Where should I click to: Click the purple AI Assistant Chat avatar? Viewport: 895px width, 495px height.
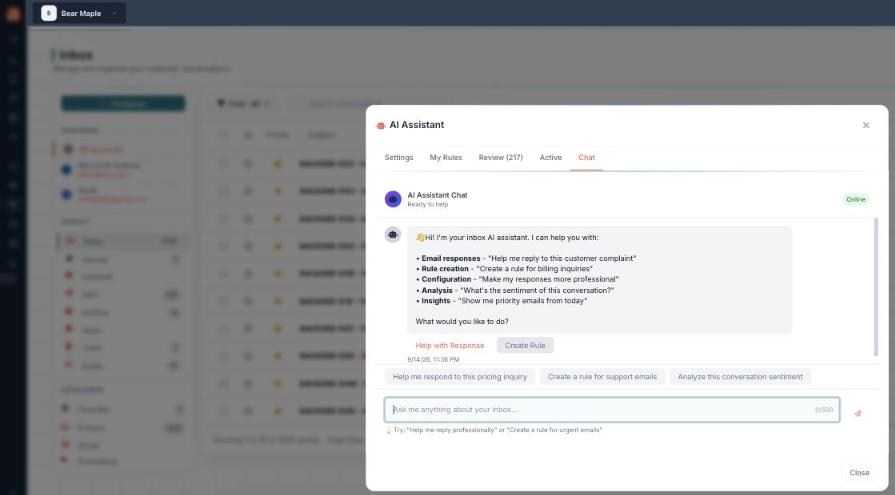pyautogui.click(x=393, y=199)
